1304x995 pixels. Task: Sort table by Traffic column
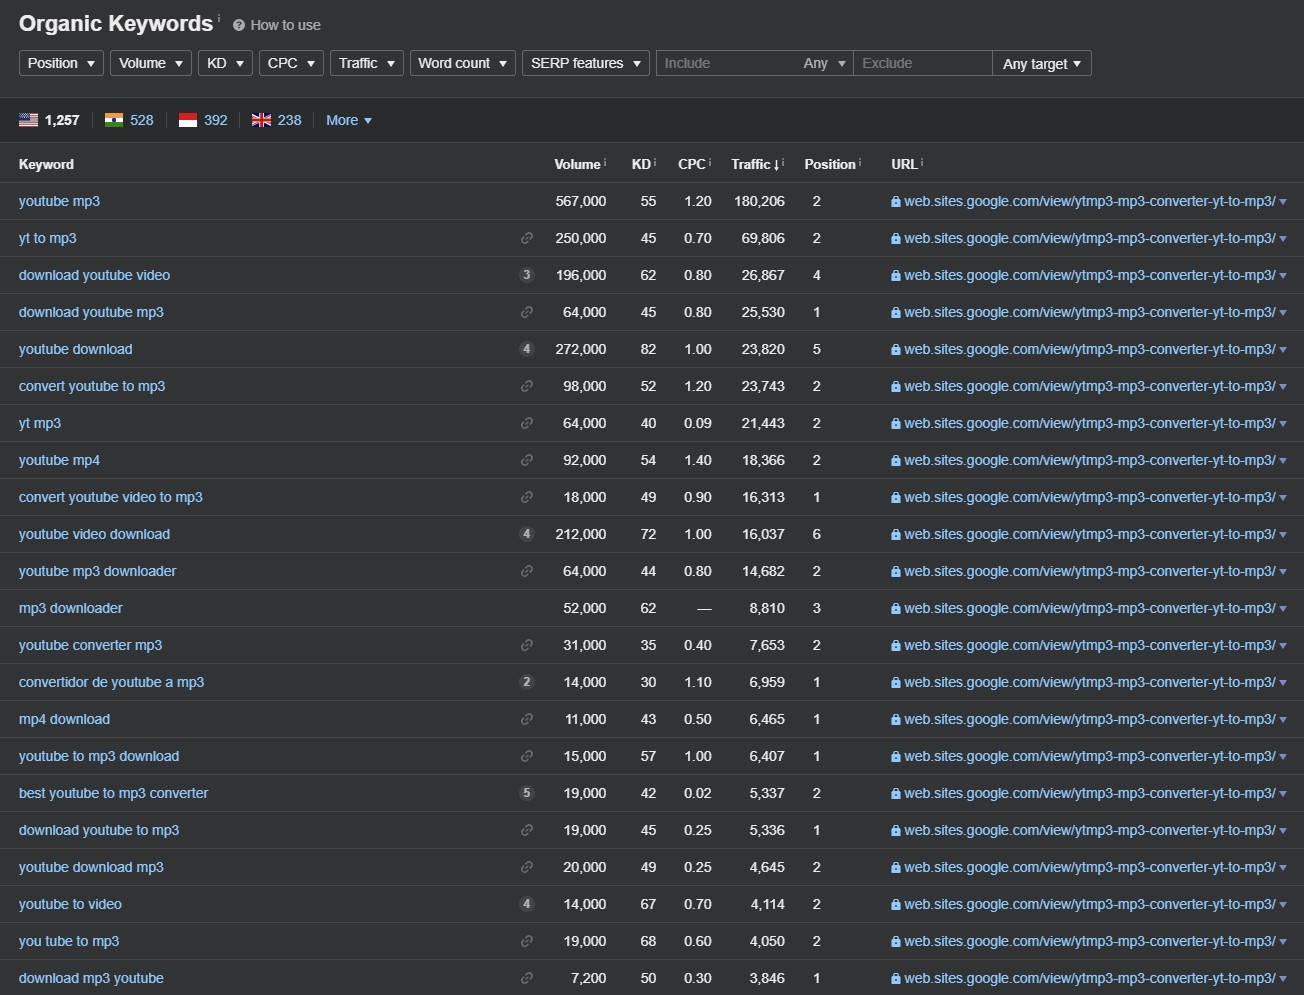tap(755, 164)
